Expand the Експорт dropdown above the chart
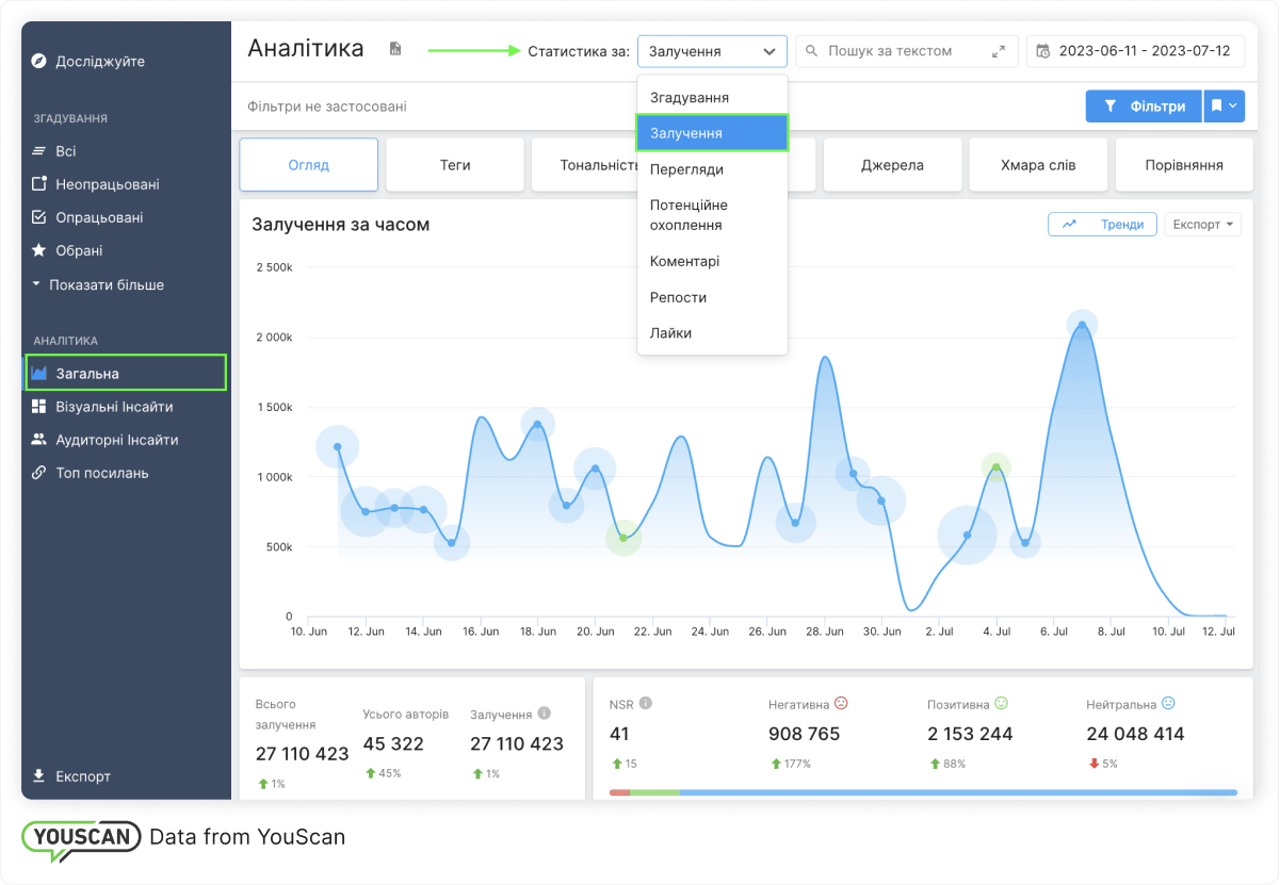 (x=1202, y=224)
